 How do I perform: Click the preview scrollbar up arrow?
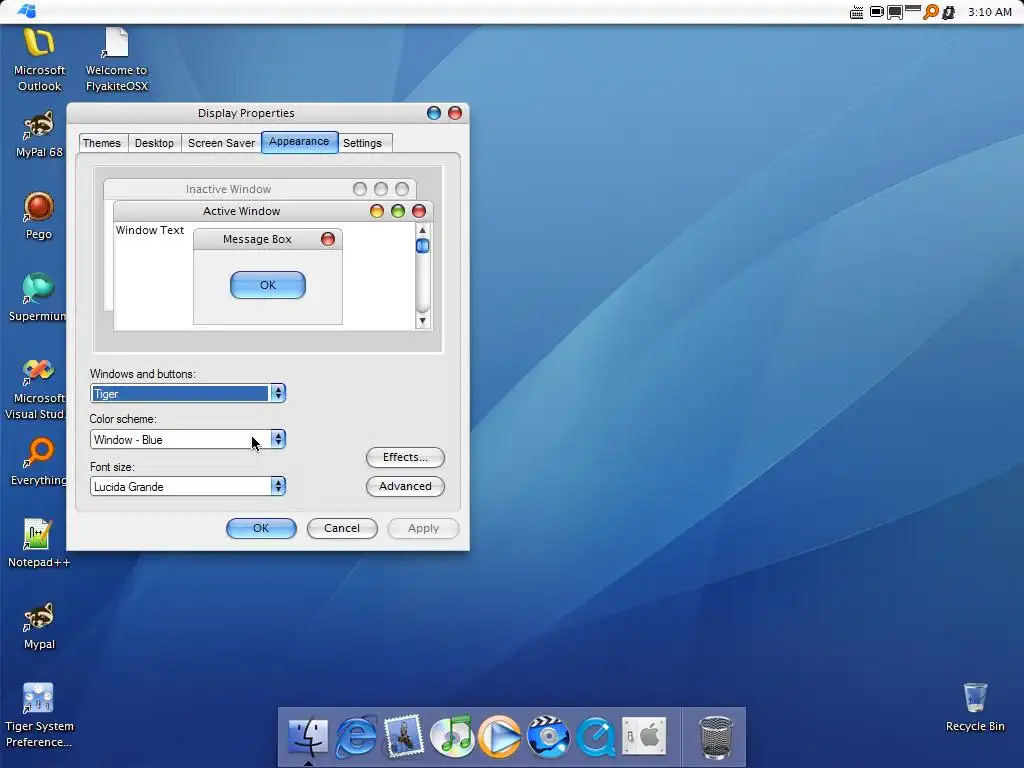pos(423,230)
